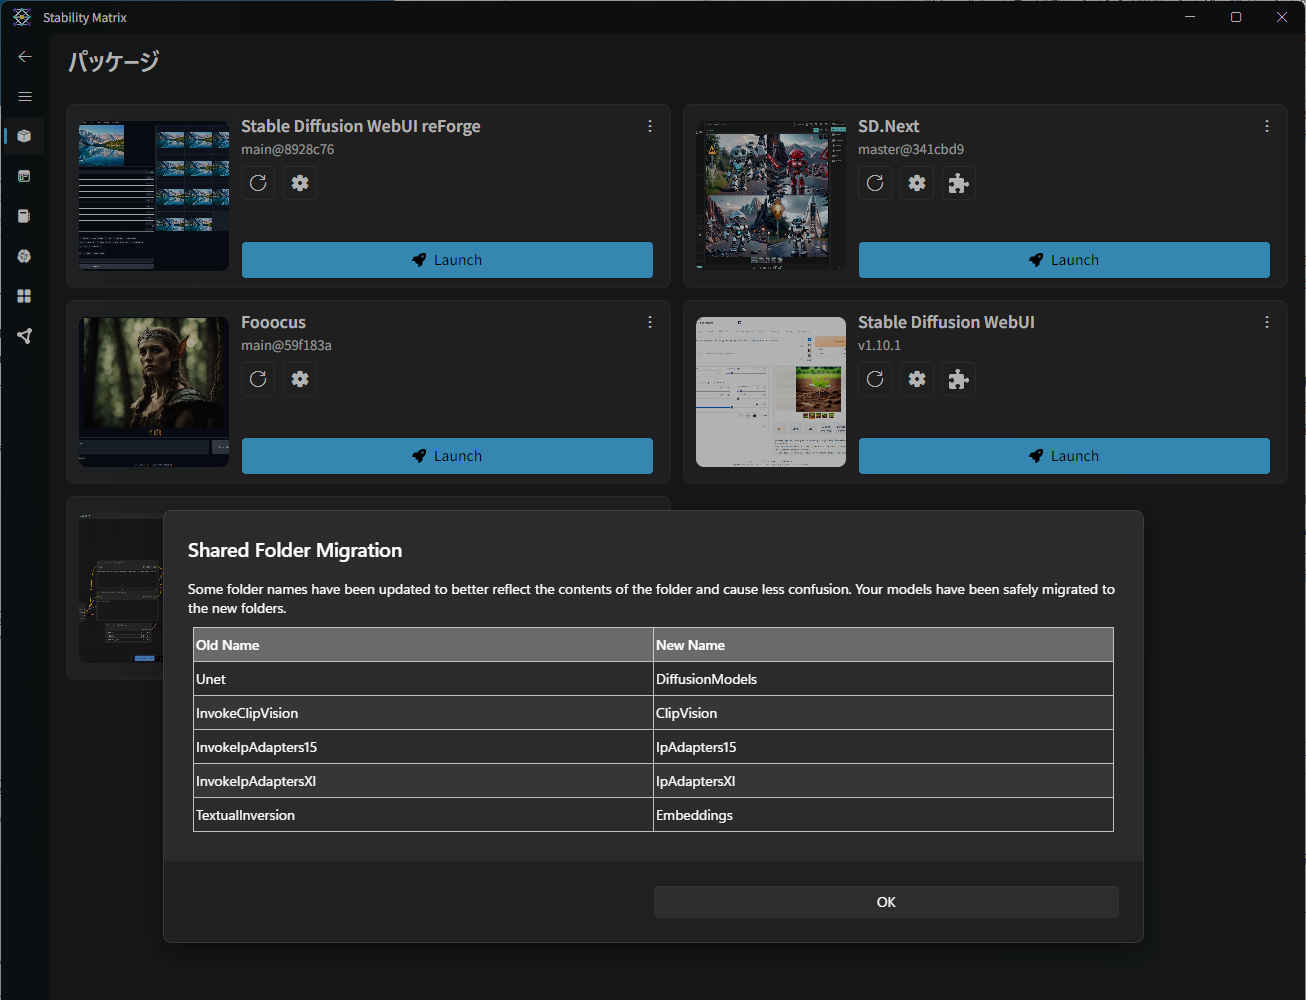The image size is (1306, 1000).
Task: Click the SD.Next preview thumbnail
Action: coord(770,196)
